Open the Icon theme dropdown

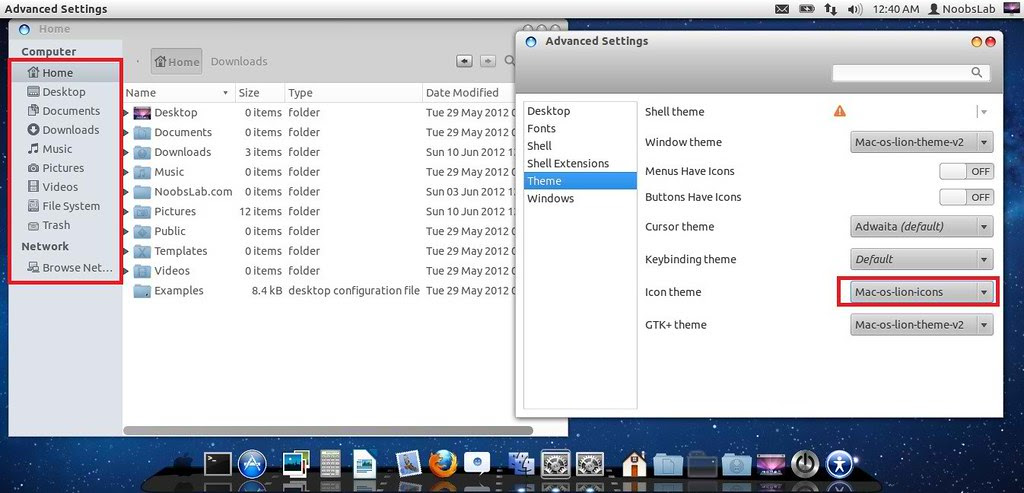point(921,292)
